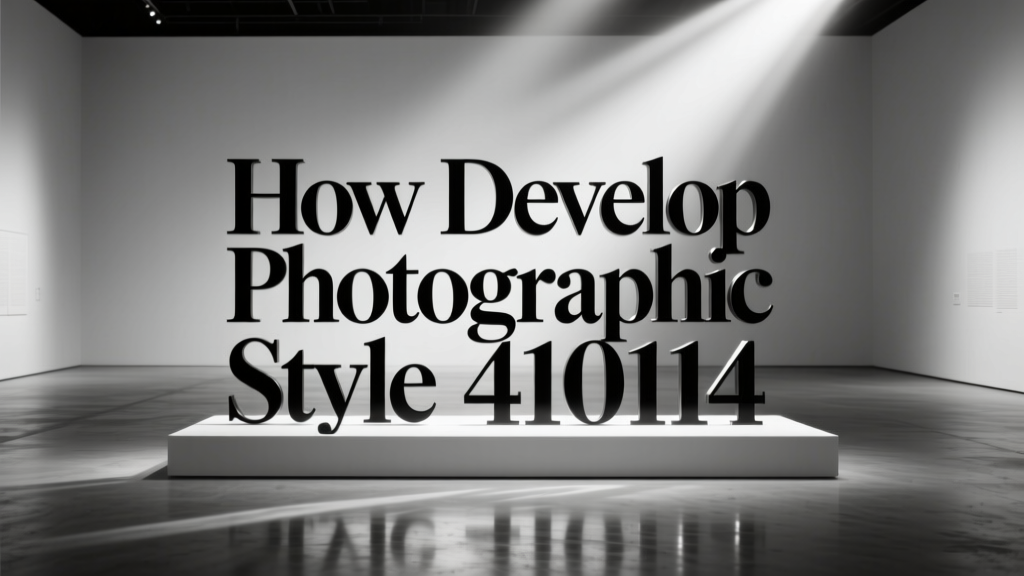
Task: Click the 'How Develop' headline text
Action: pyautogui.click(x=498, y=204)
